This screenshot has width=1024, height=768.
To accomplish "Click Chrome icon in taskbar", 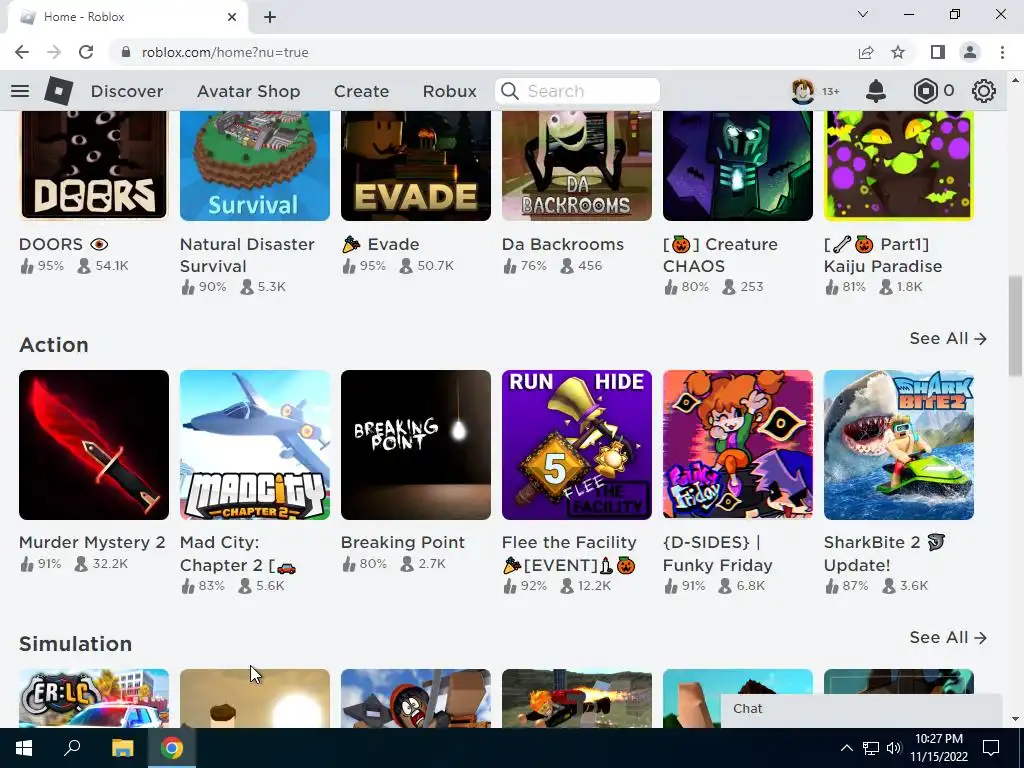I will click(x=172, y=748).
